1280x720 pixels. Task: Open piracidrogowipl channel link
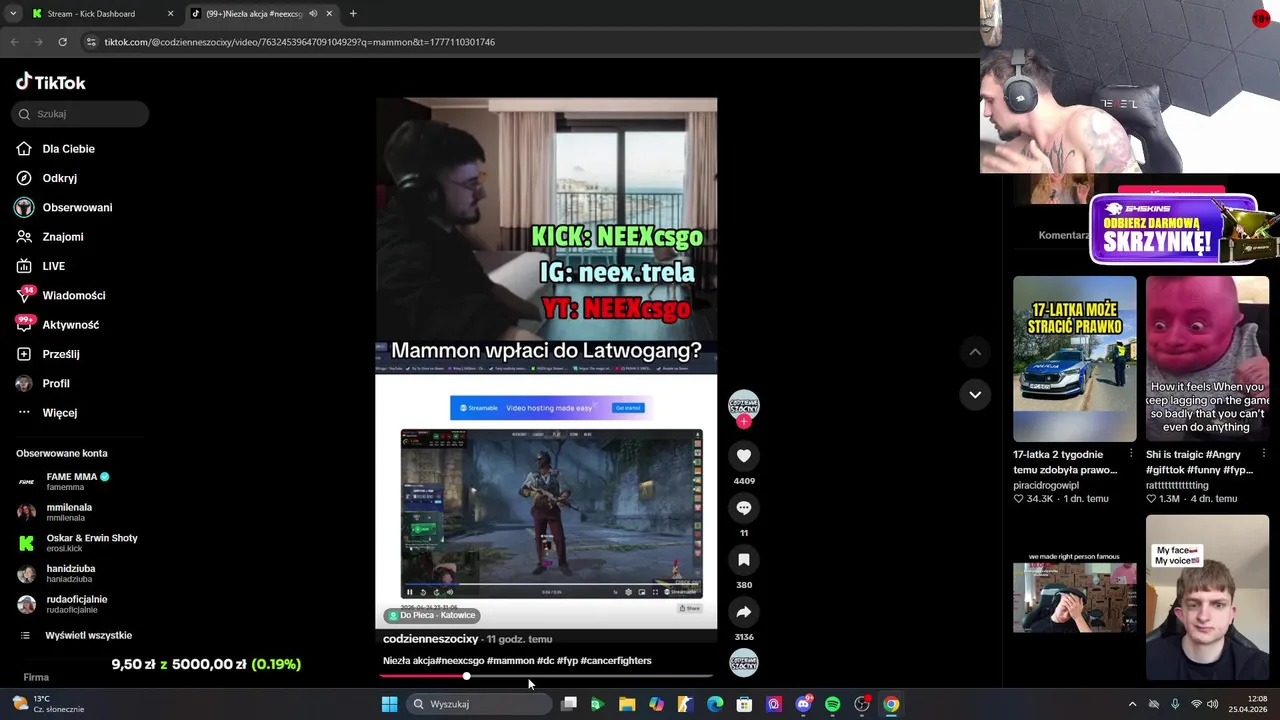[1046, 485]
